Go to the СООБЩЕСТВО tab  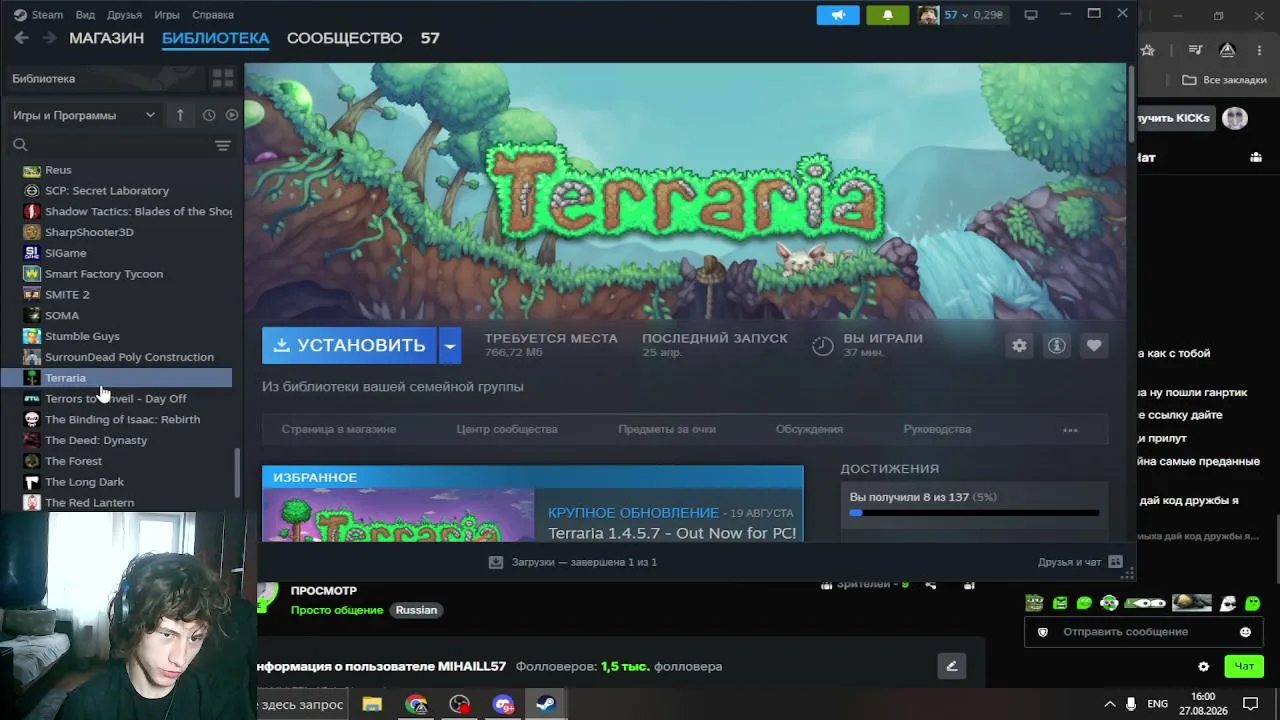pyautogui.click(x=344, y=38)
